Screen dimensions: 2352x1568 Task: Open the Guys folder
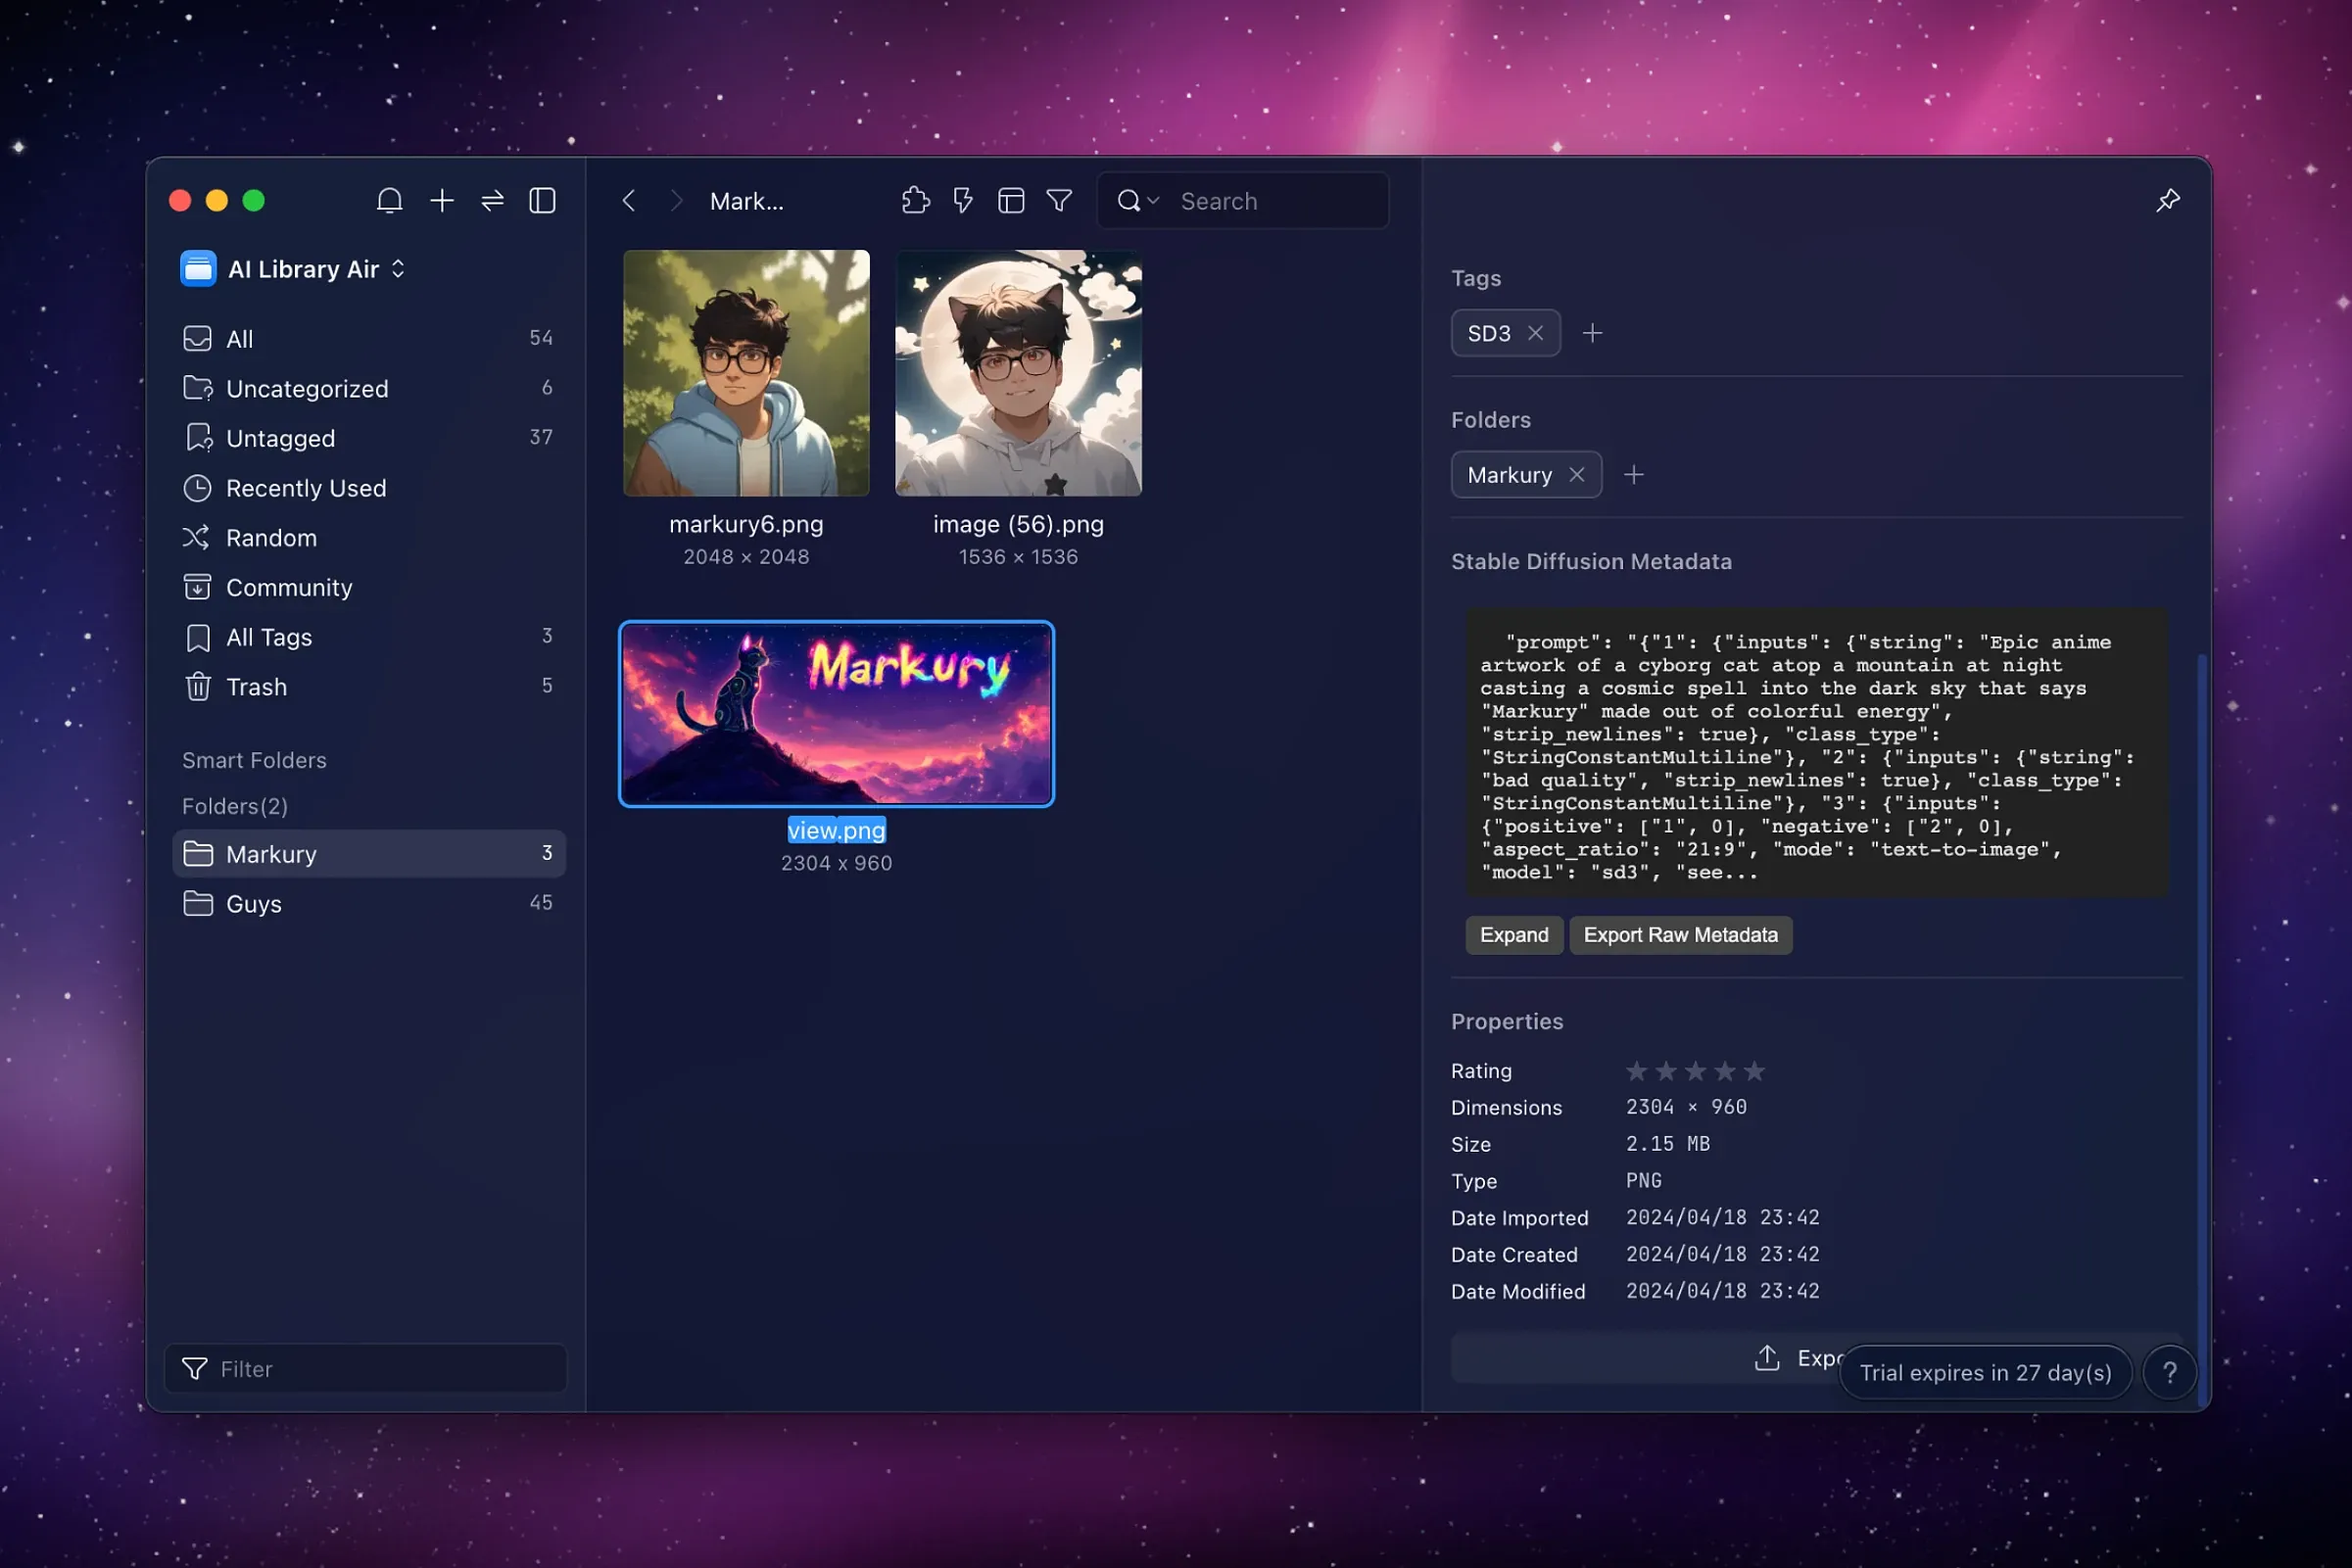[x=254, y=904]
